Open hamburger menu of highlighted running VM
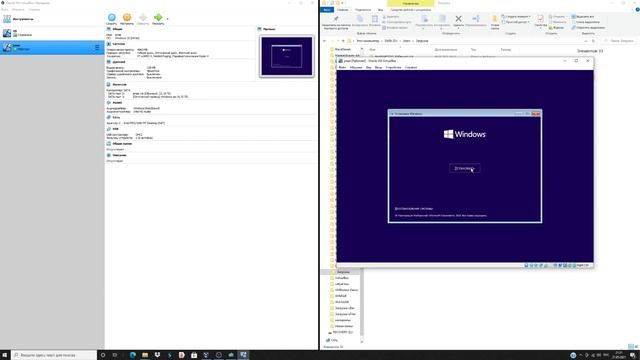The image size is (640, 360). [97, 47]
